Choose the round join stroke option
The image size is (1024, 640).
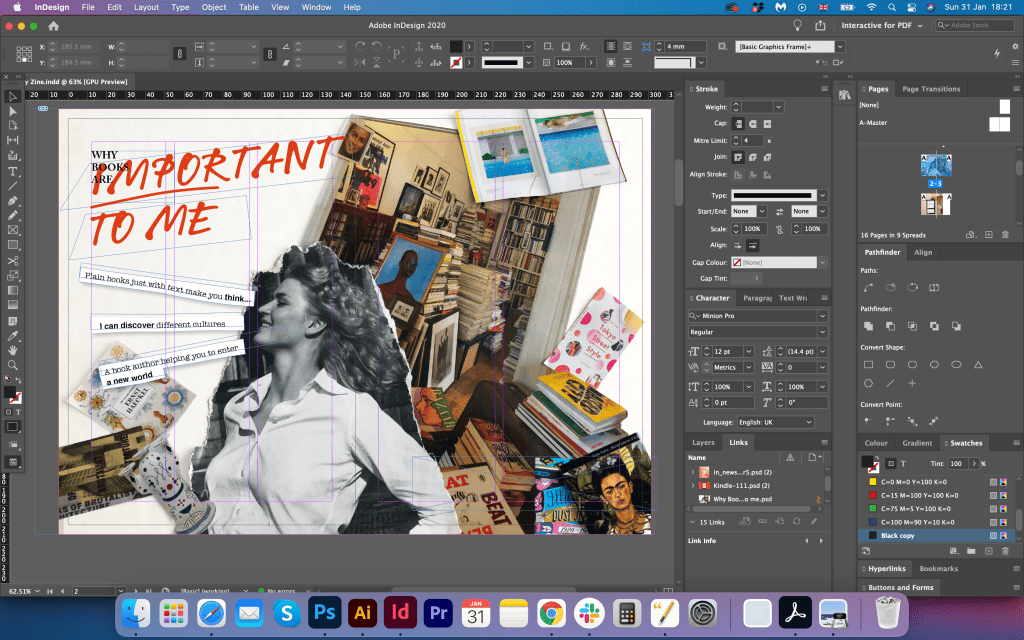[752, 157]
